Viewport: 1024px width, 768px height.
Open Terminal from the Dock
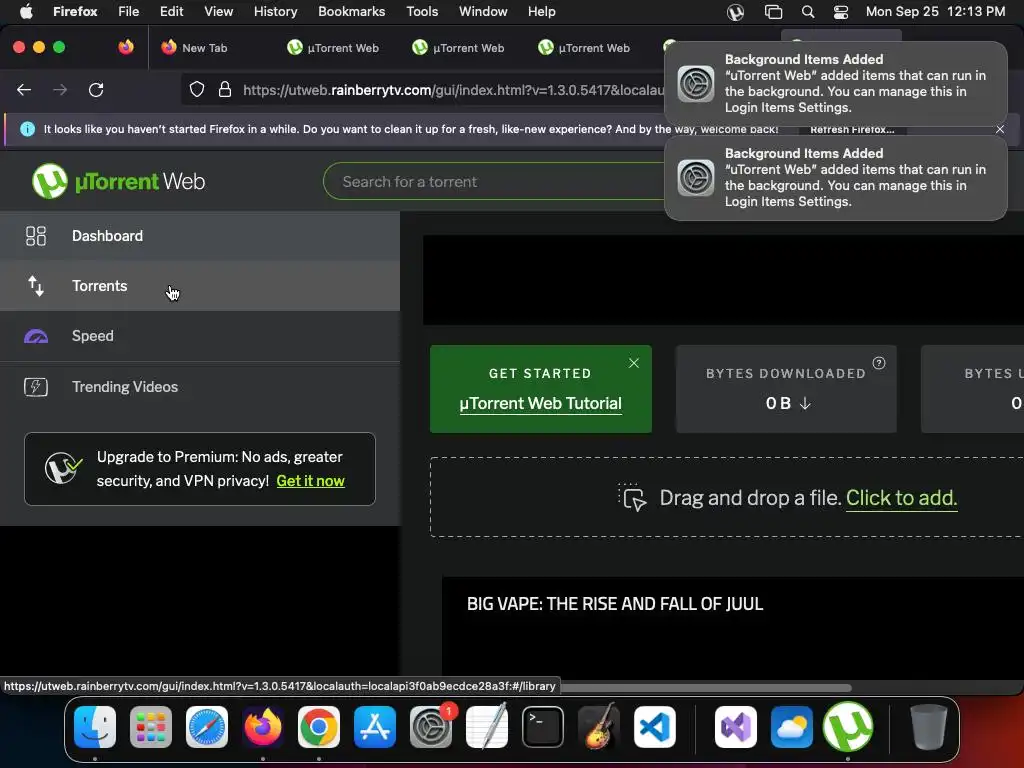(543, 727)
